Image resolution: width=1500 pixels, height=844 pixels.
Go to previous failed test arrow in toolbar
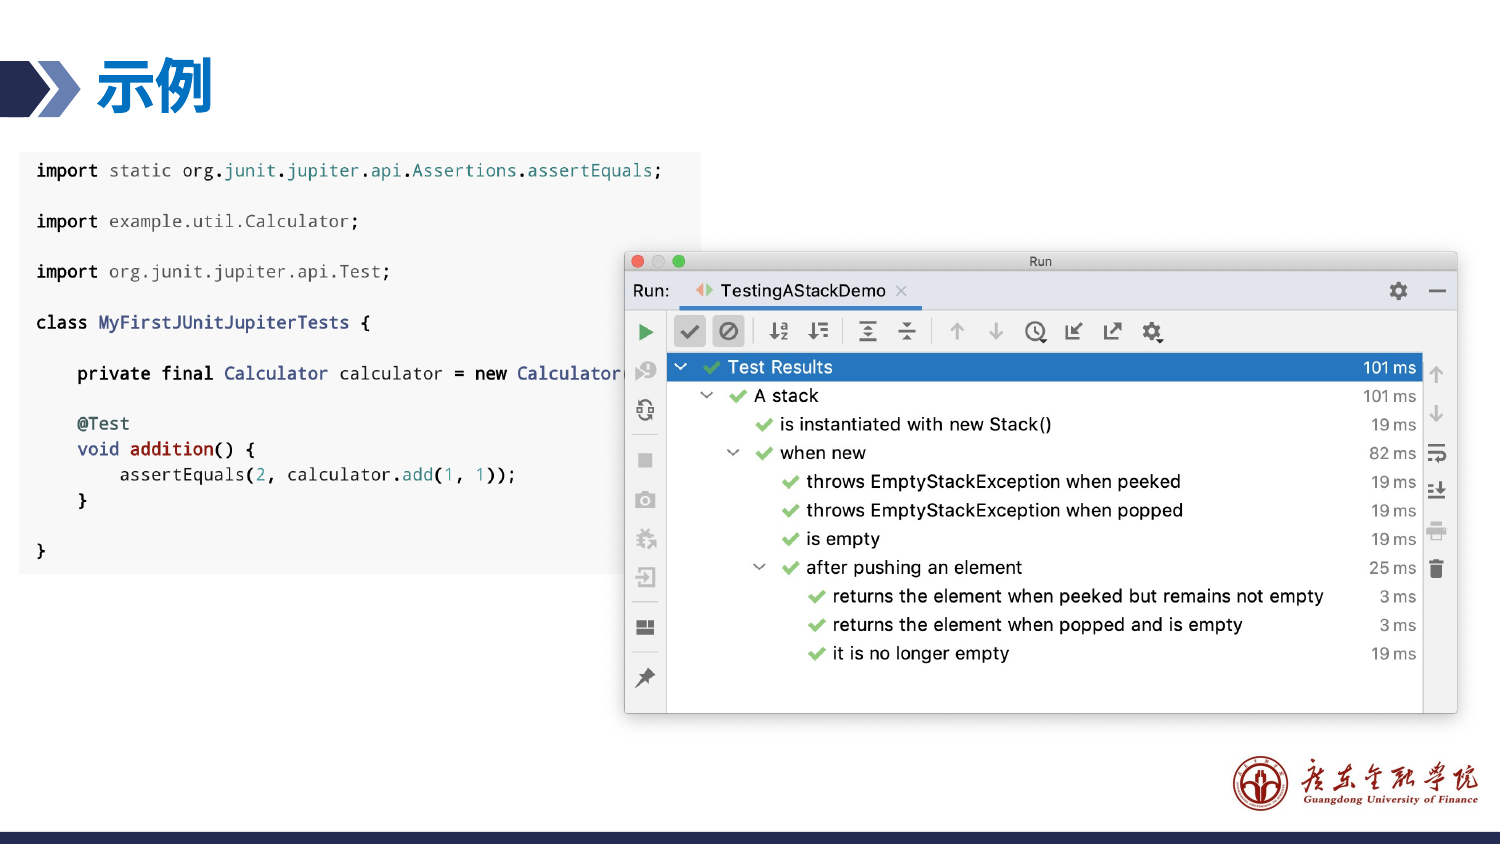(x=957, y=332)
